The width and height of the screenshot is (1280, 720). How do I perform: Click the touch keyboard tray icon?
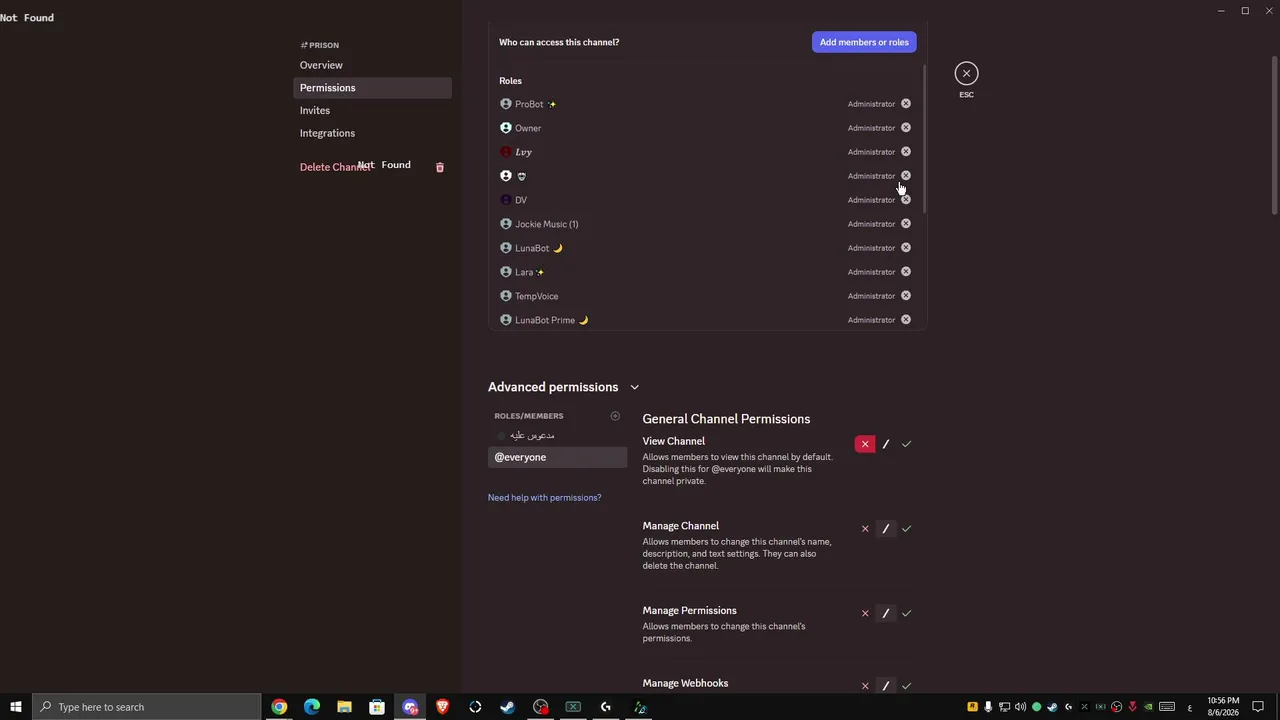coord(1167,707)
